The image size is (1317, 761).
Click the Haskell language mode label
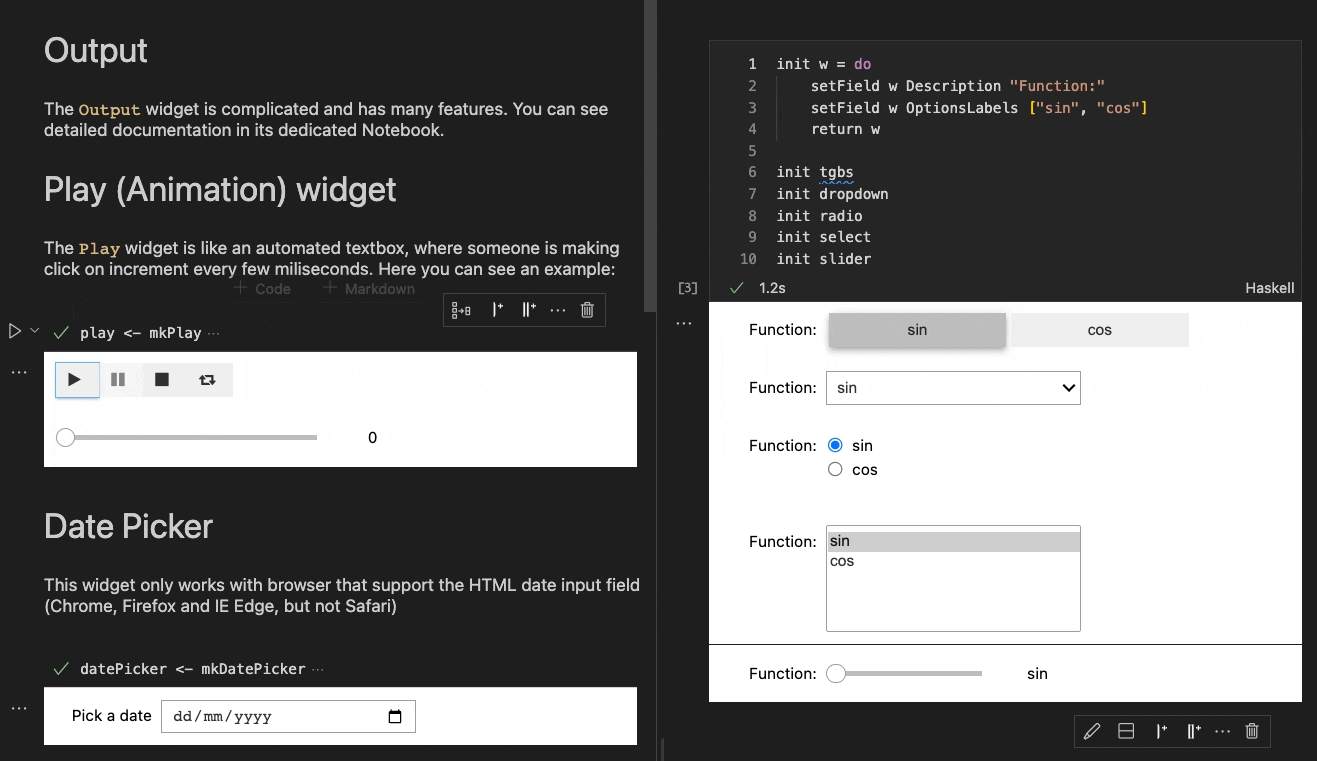[x=1270, y=288]
